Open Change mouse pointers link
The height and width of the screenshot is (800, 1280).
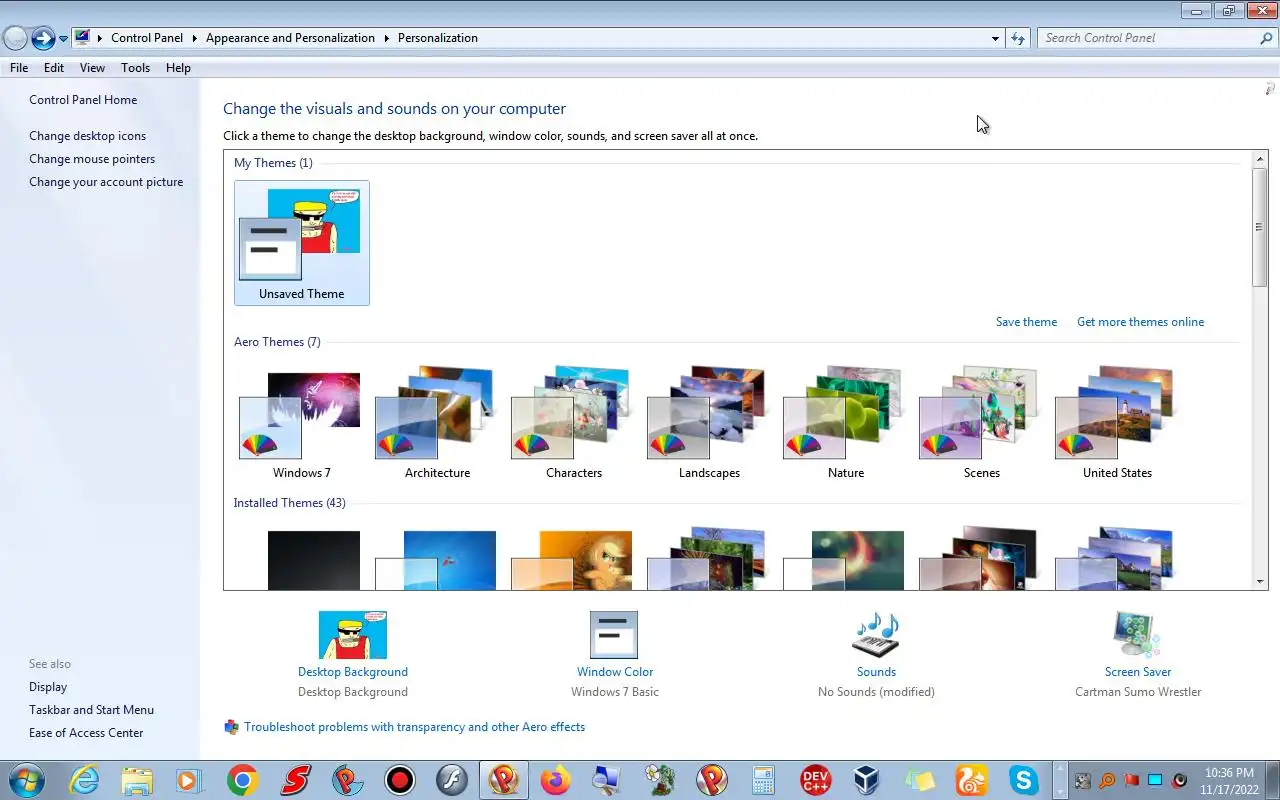pos(92,159)
